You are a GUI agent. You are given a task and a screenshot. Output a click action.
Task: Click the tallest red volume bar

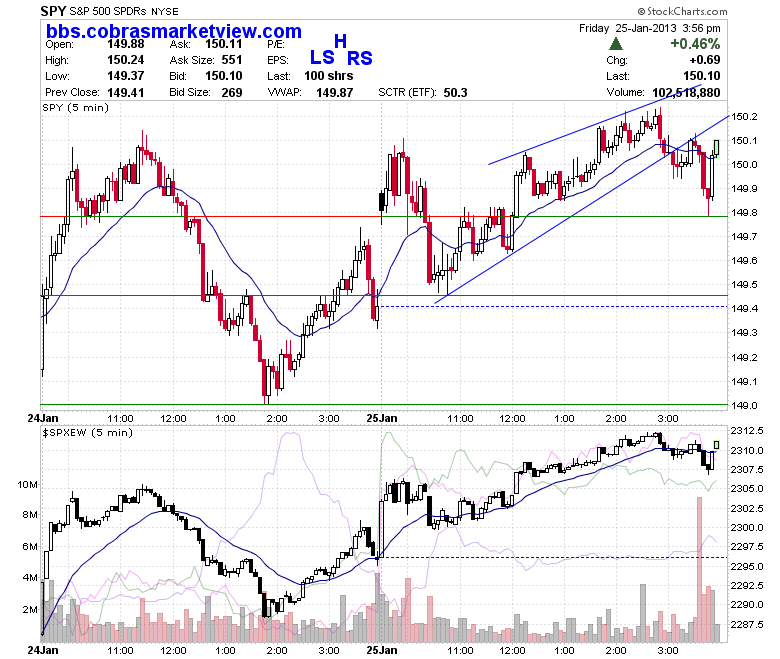point(699,569)
